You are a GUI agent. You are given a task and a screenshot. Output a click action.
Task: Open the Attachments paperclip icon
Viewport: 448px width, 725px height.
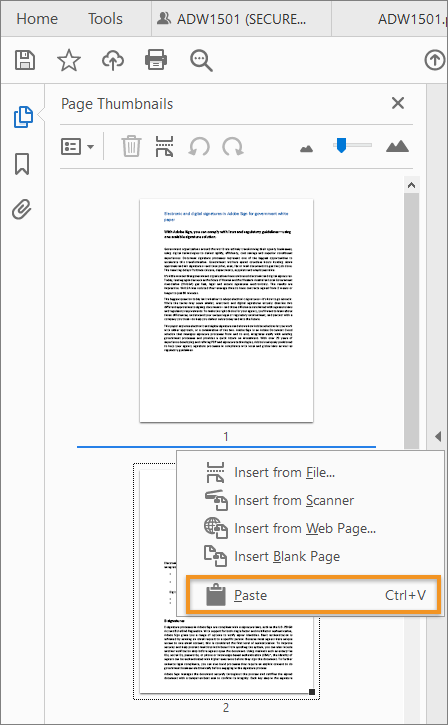[x=22, y=209]
